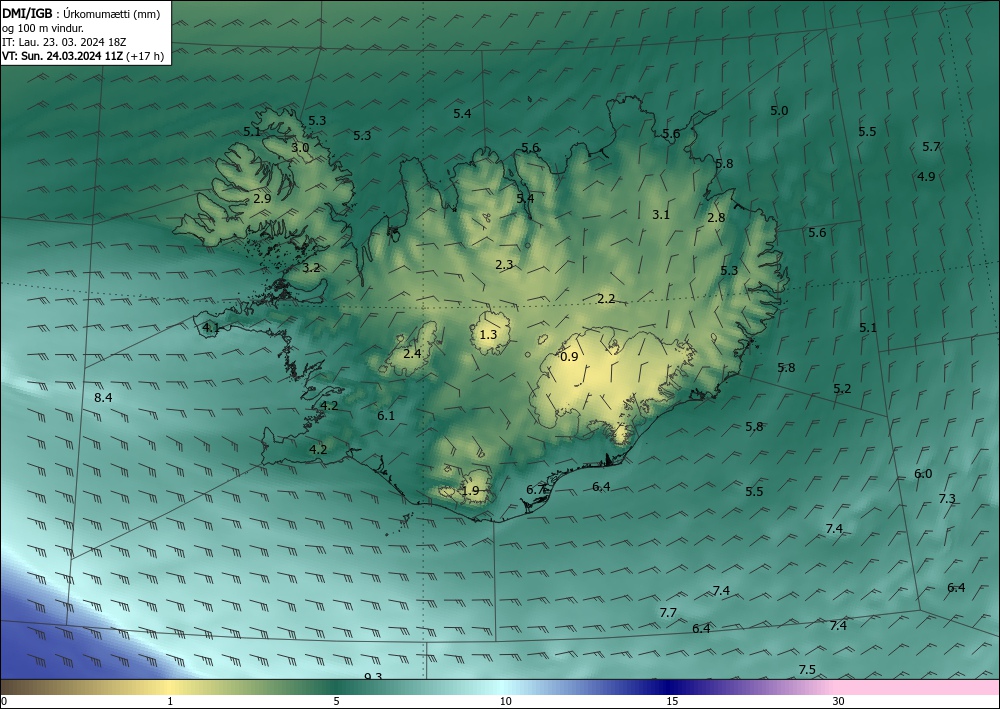Click the 7.5 value near the bottom

(807, 669)
